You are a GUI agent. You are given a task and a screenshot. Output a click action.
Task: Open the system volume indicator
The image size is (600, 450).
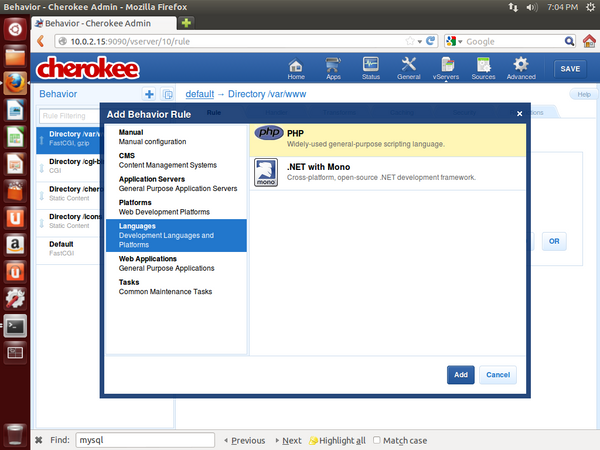[532, 7]
